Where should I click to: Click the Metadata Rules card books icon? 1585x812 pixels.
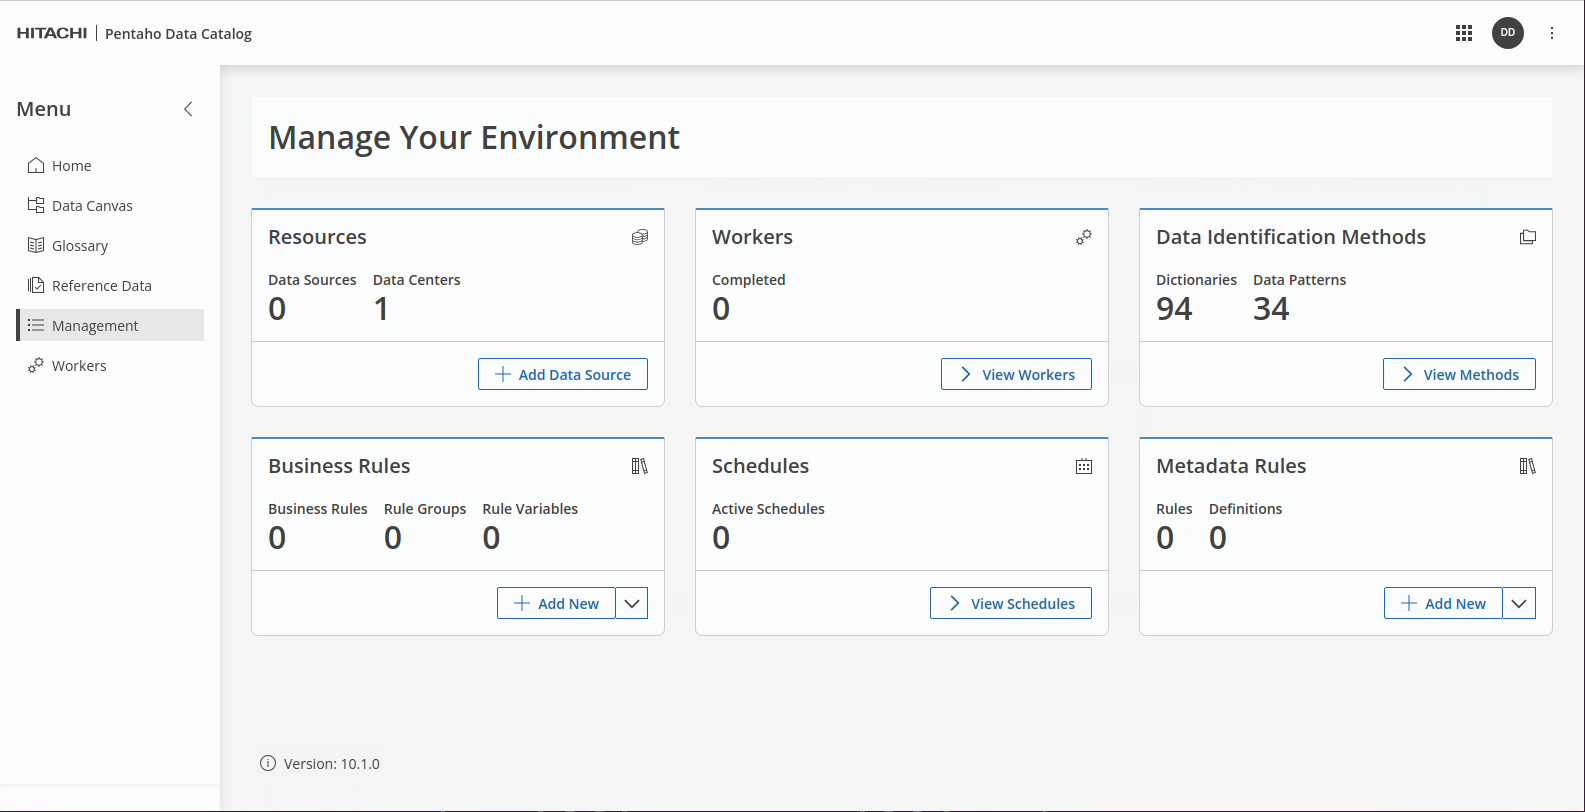click(1528, 466)
